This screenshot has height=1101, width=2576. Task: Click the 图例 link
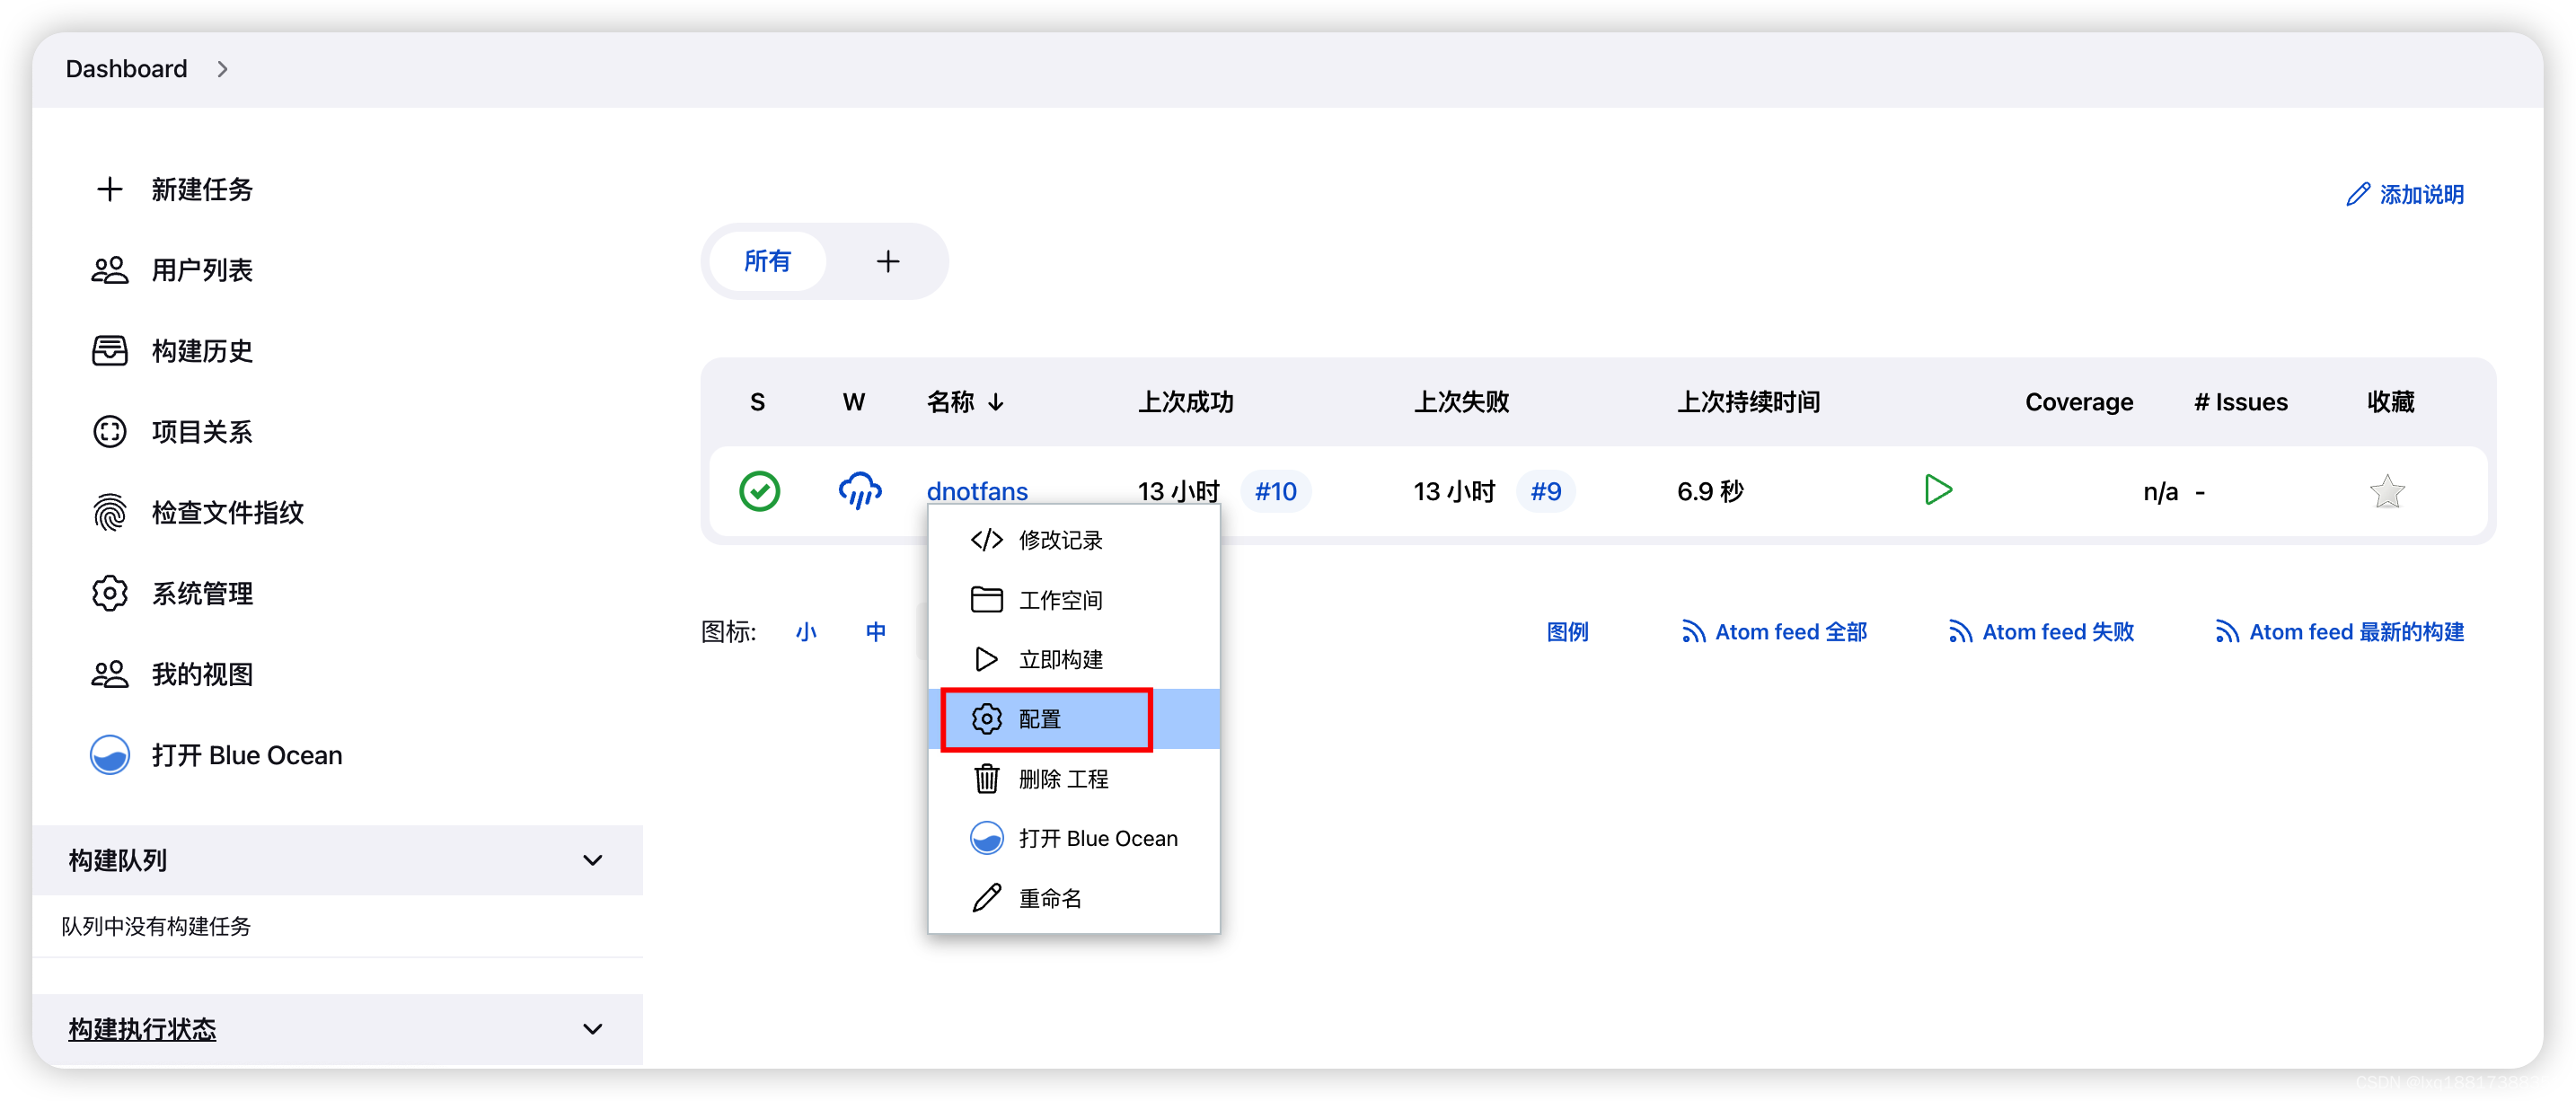[1567, 632]
